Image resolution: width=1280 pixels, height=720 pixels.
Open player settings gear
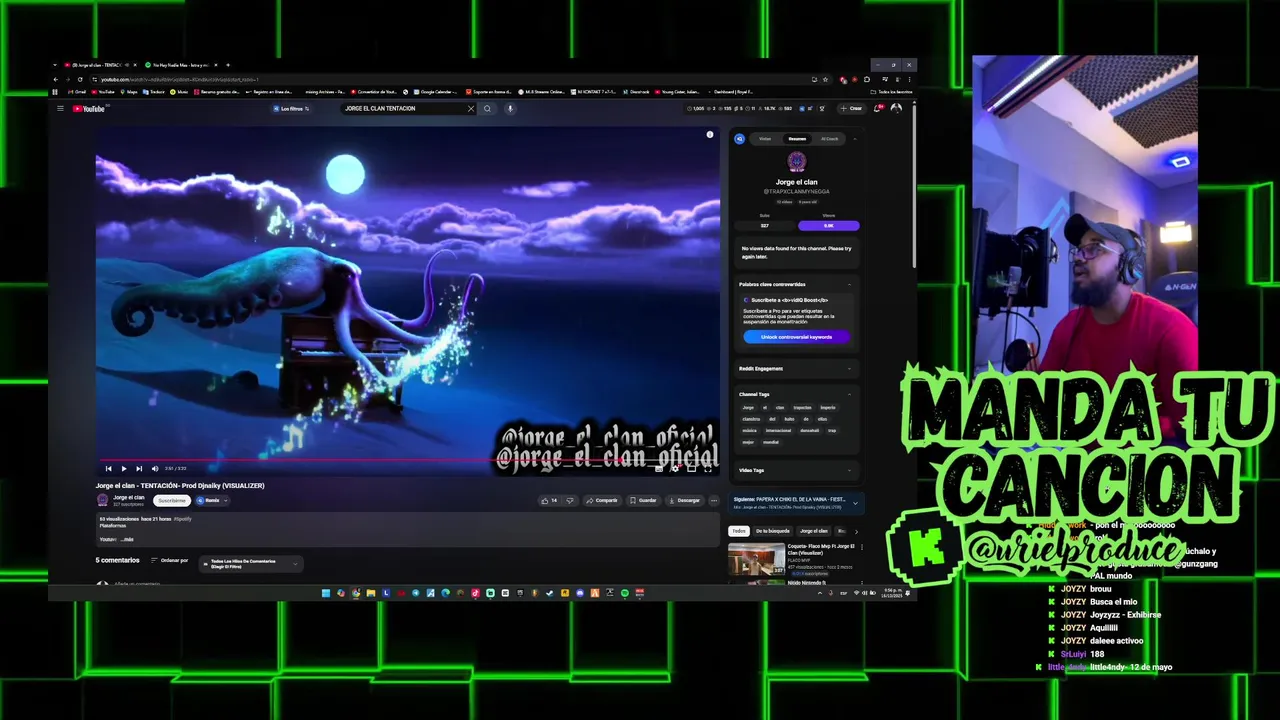[x=675, y=469]
